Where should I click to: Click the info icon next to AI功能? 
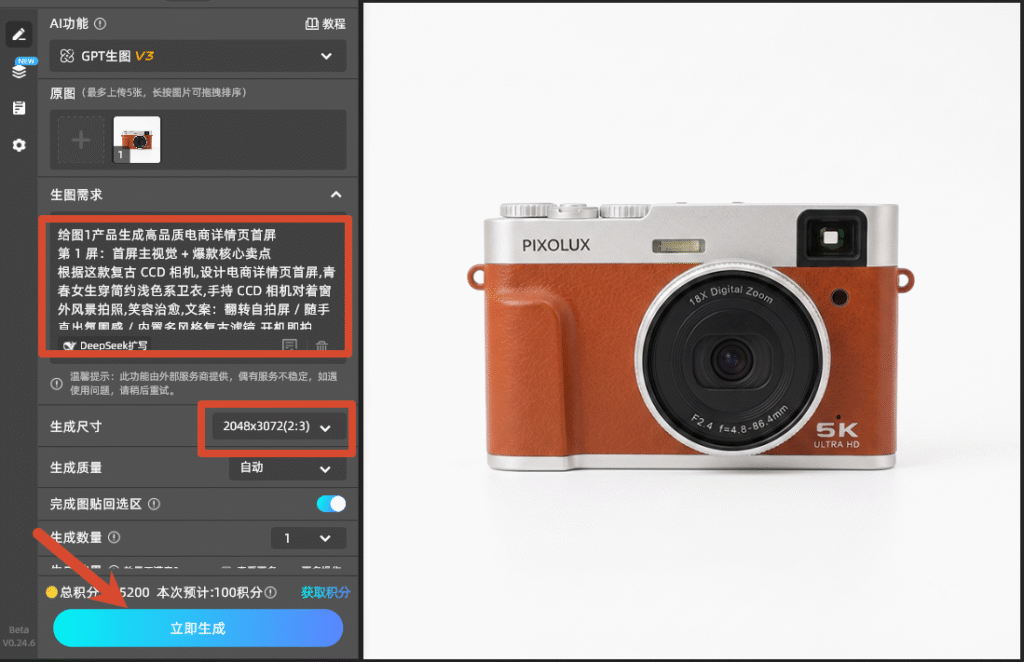pyautogui.click(x=100, y=24)
